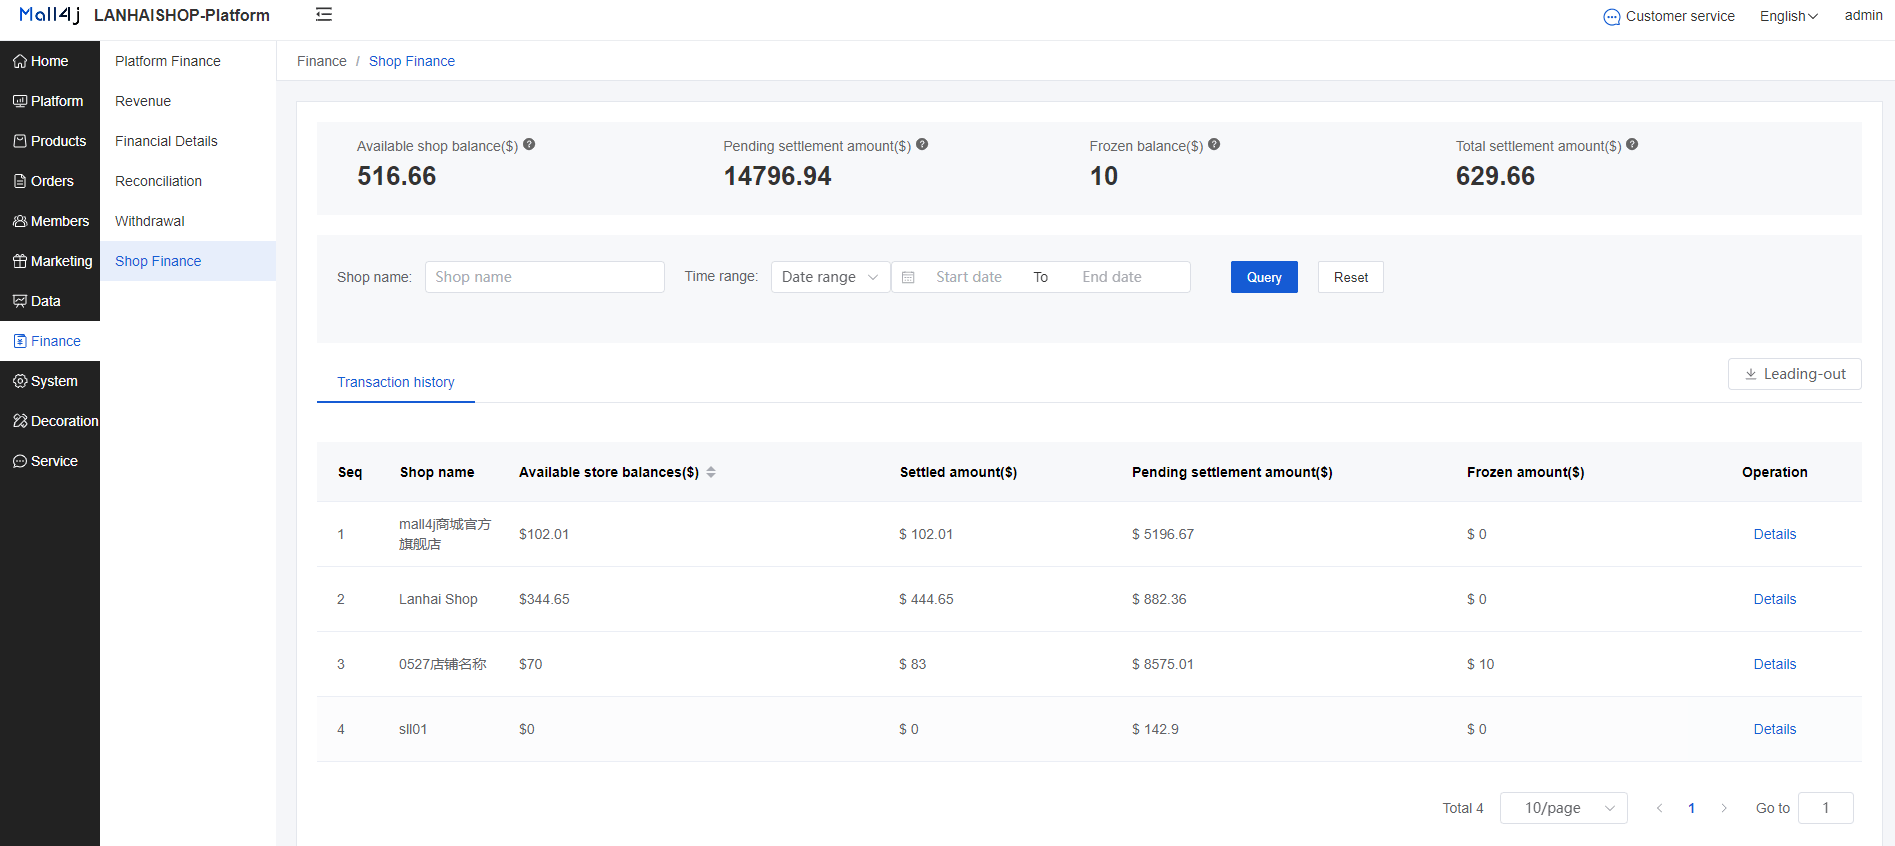The height and width of the screenshot is (846, 1895).
Task: Click Finance in the breadcrumb
Action: pyautogui.click(x=322, y=61)
